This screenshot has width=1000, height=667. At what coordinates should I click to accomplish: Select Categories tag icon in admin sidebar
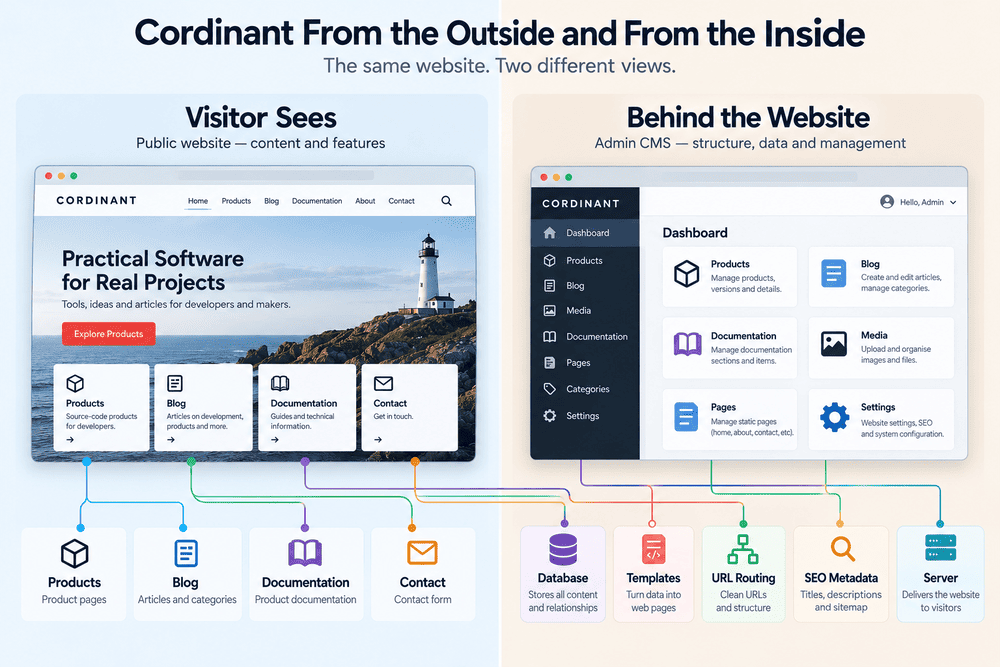click(x=550, y=389)
